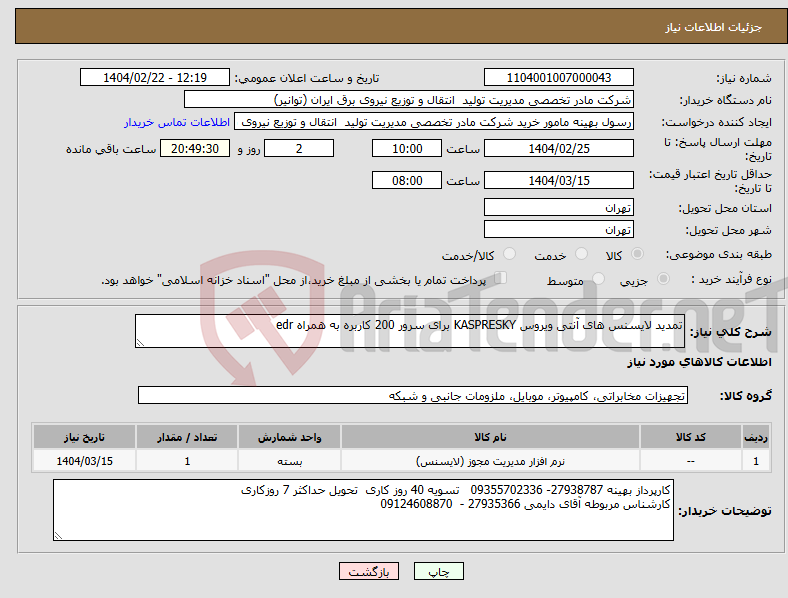
Task: Click the need date cell 1404/03/15 in table
Action: tap(84, 461)
